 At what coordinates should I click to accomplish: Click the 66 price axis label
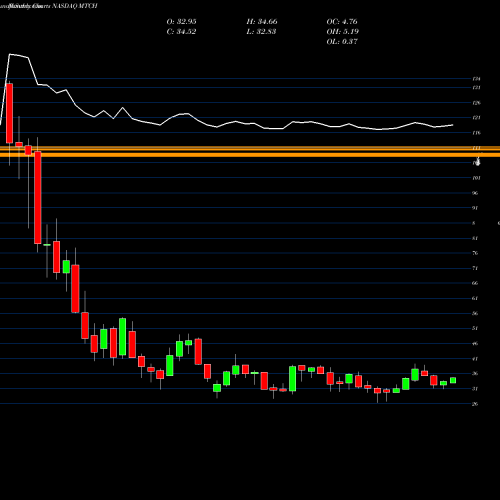[475, 283]
